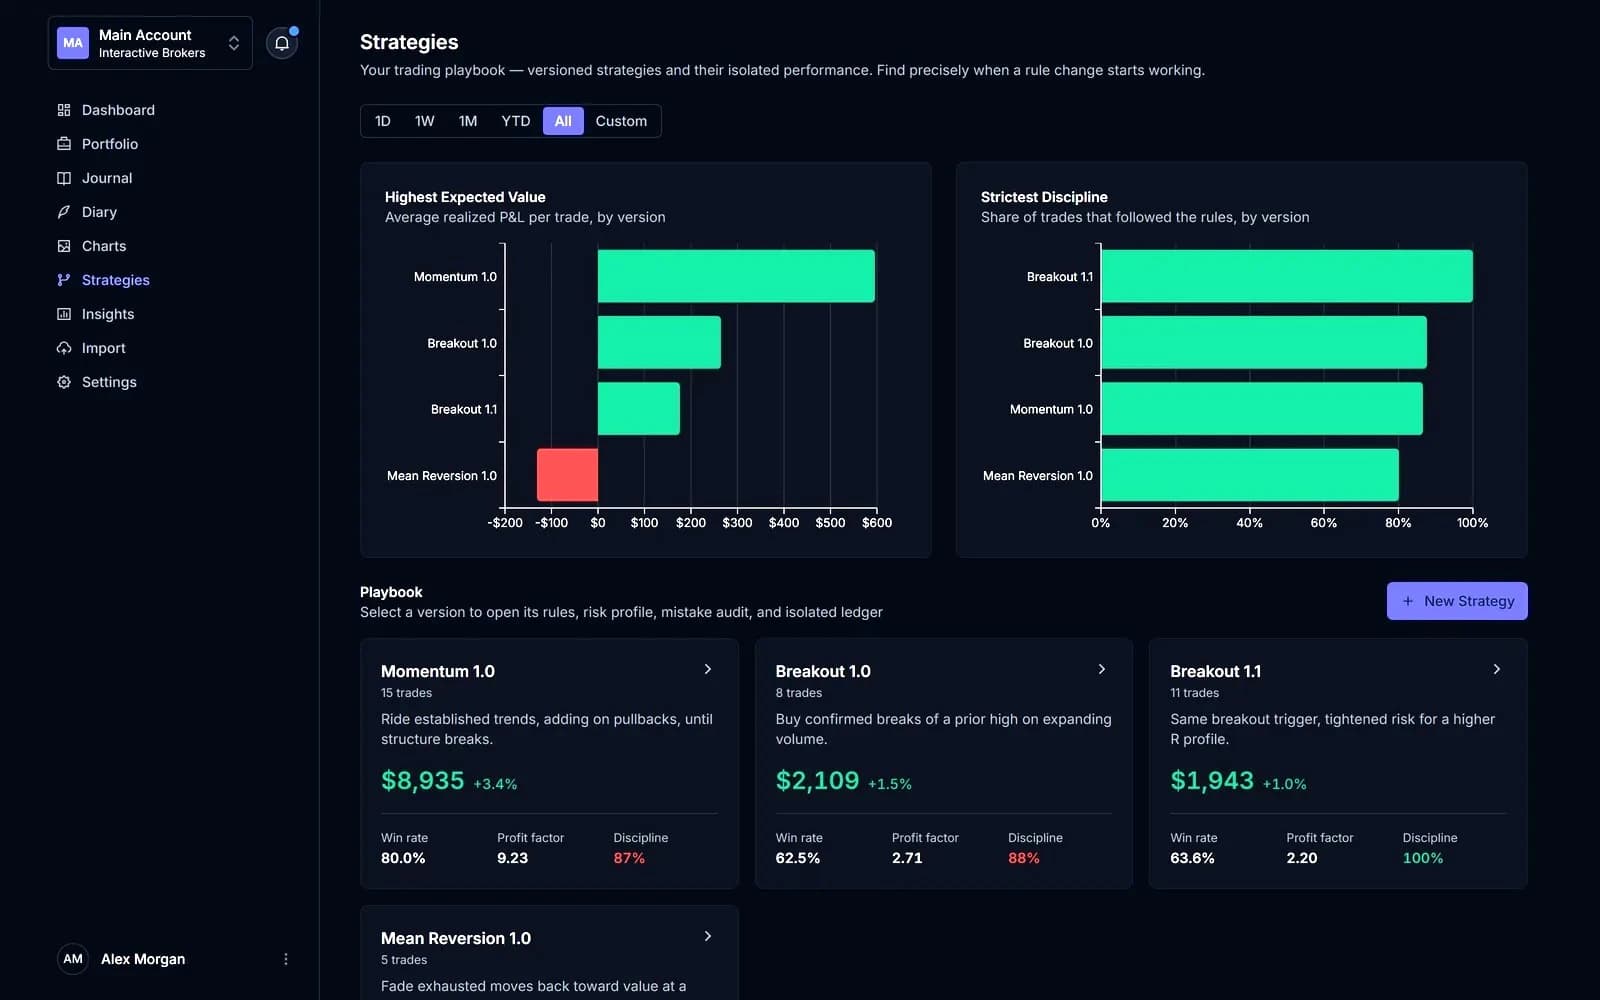Open Settings from the sidebar
The height and width of the screenshot is (1000, 1600).
[109, 382]
